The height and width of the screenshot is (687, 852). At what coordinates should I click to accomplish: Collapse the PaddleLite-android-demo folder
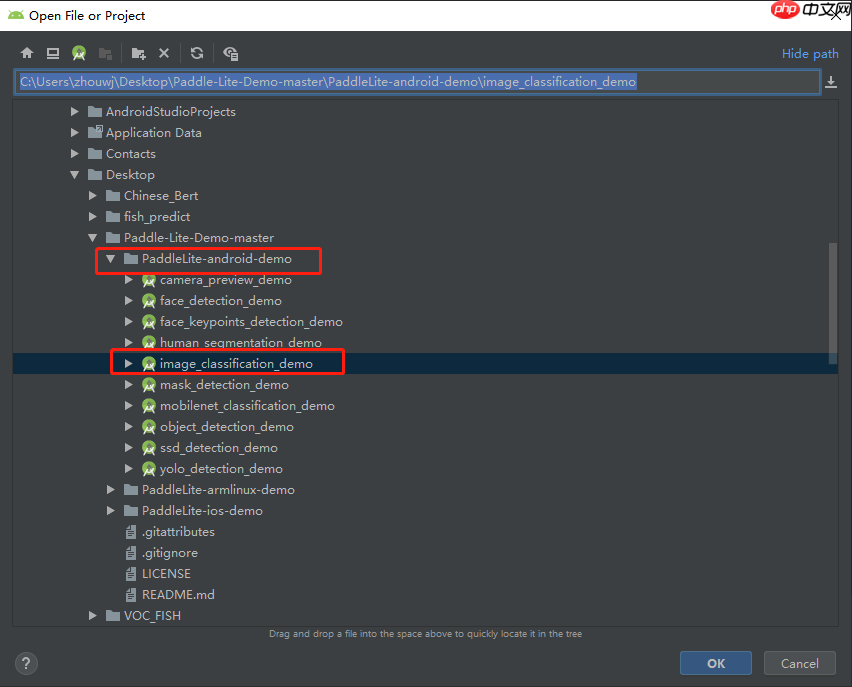[111, 259]
